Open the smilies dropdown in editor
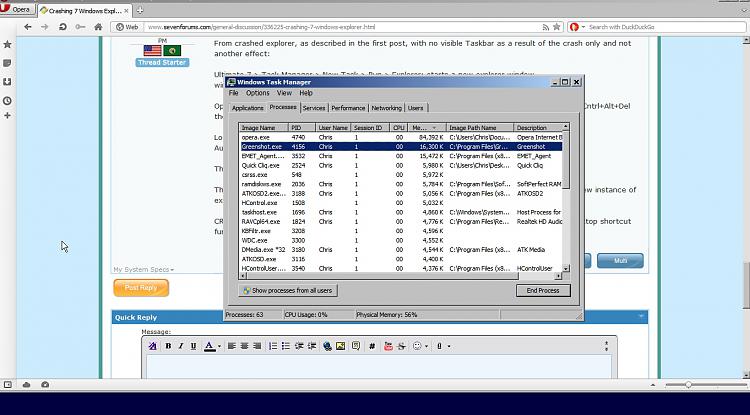The height and width of the screenshot is (415, 750). click(x=426, y=347)
